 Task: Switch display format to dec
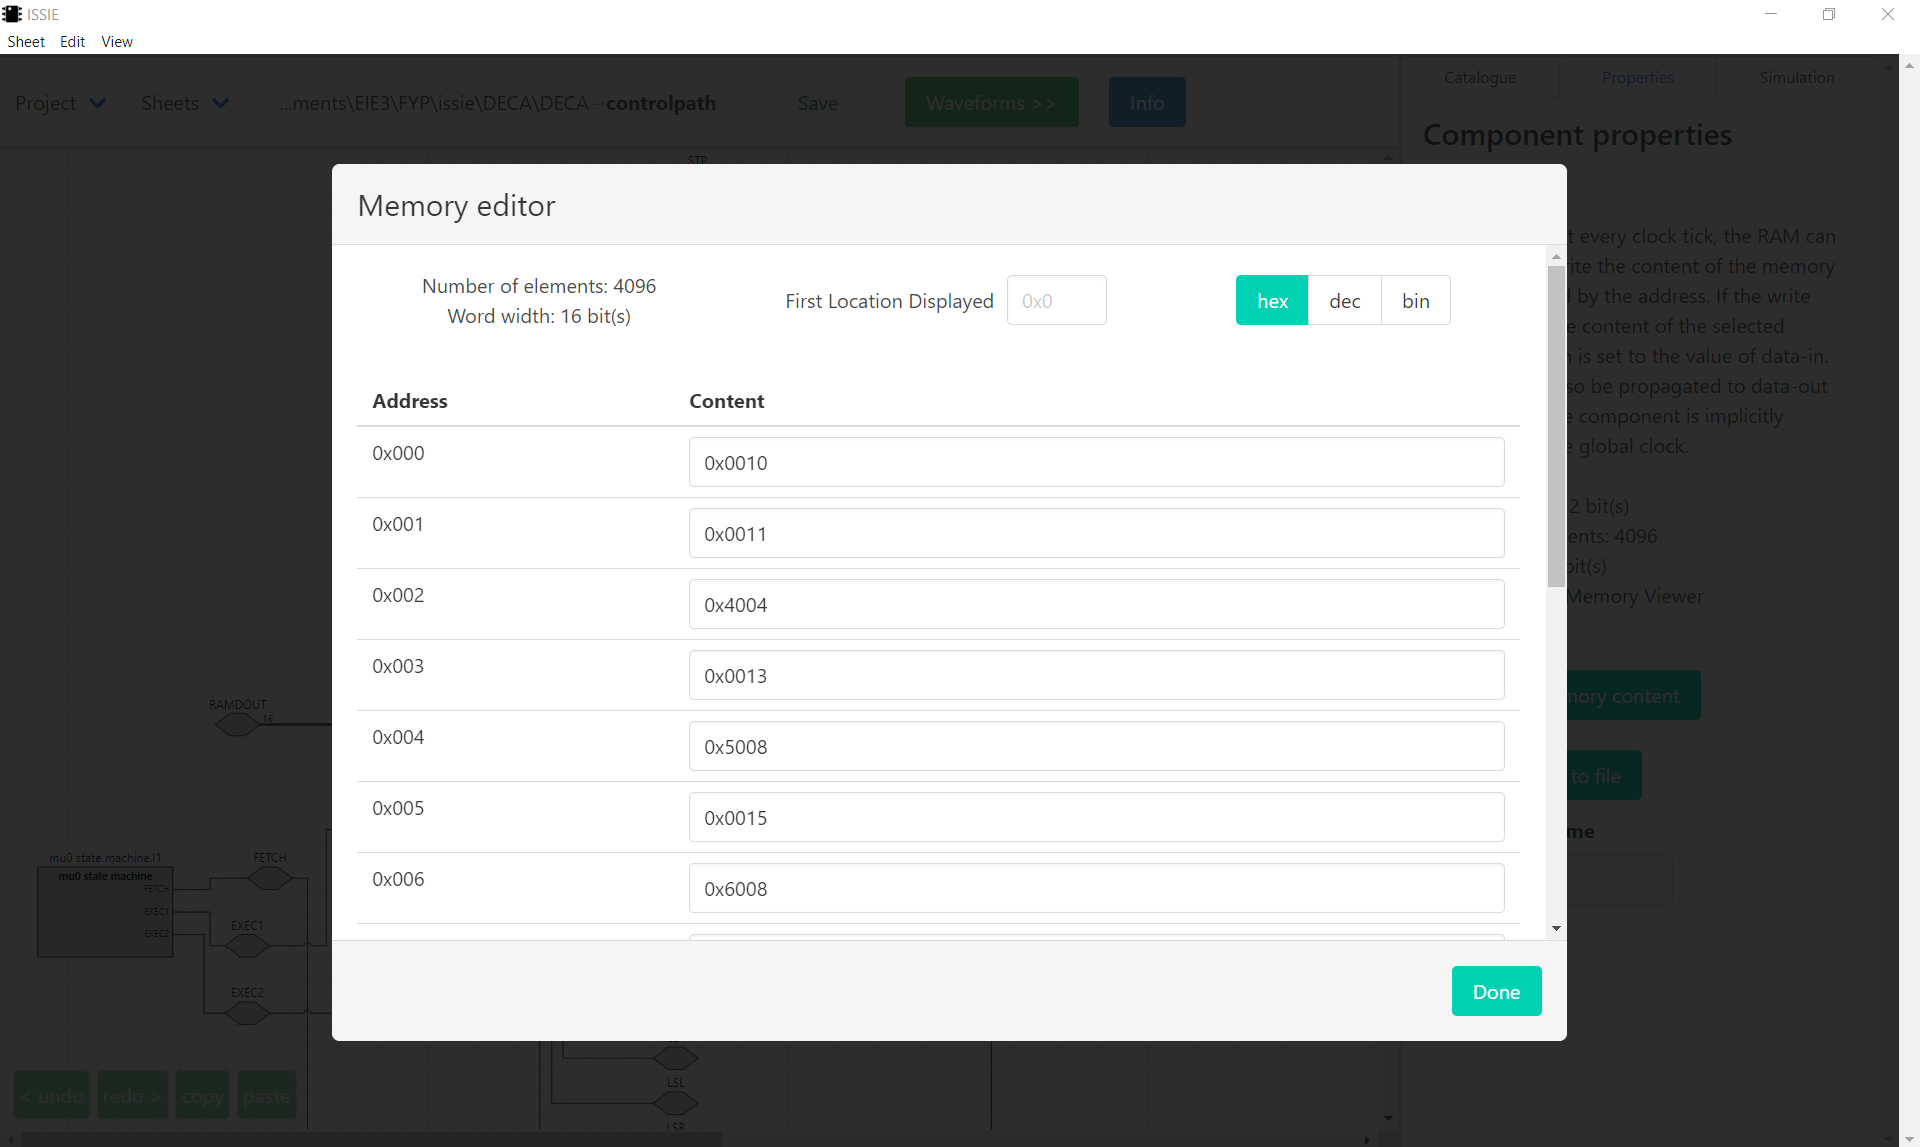click(1344, 301)
